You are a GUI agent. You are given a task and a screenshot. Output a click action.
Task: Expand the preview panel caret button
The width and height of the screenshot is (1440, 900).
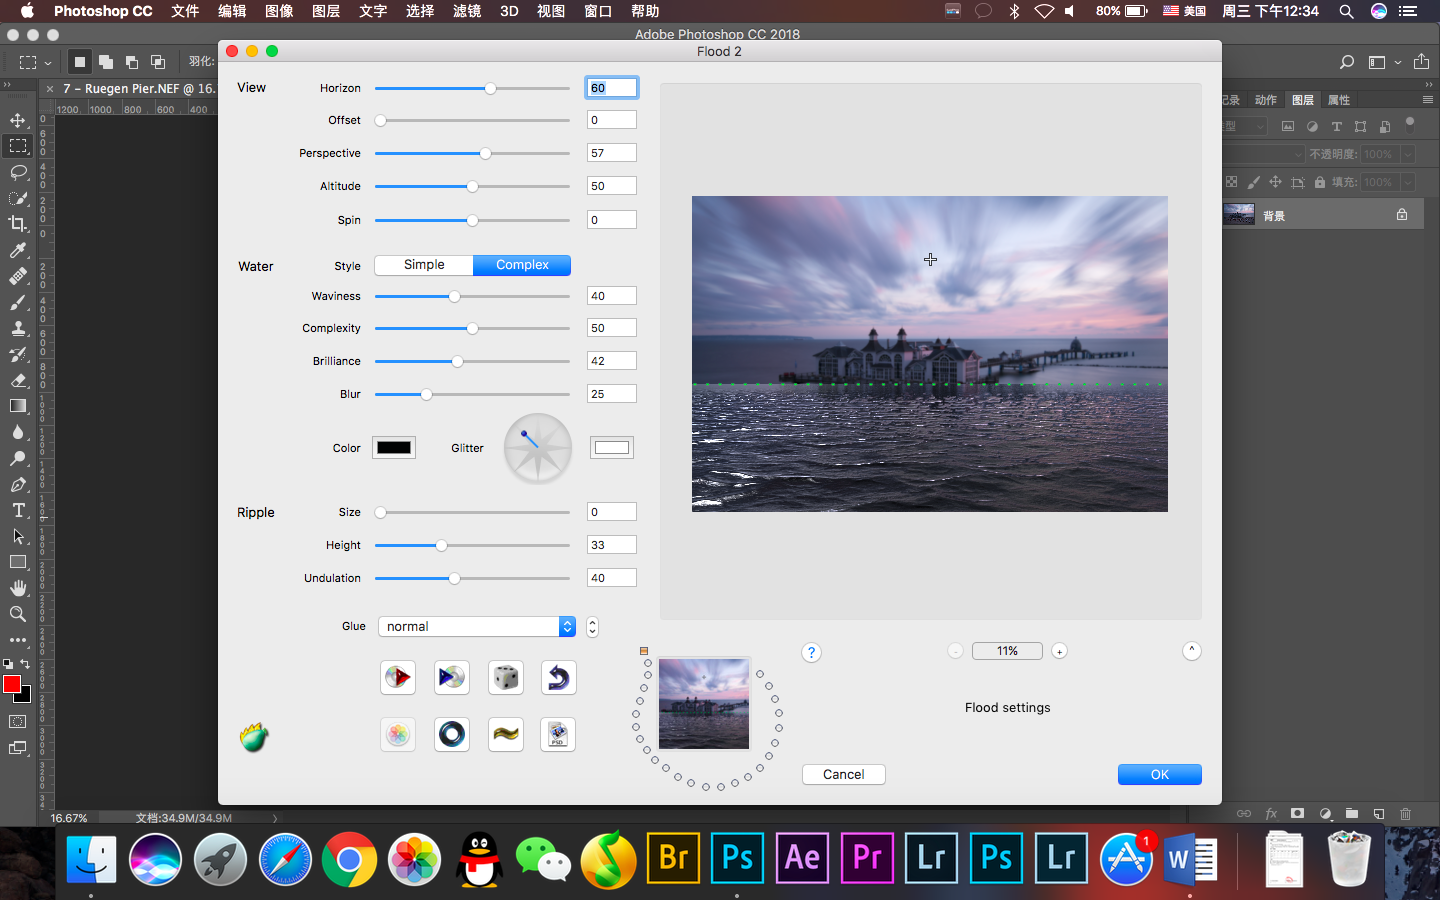(x=1191, y=651)
